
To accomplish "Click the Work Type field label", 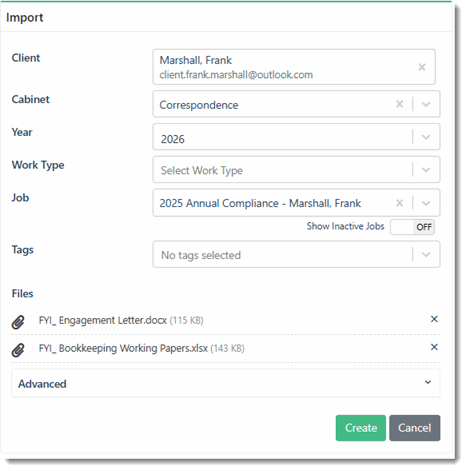I will click(x=38, y=165).
